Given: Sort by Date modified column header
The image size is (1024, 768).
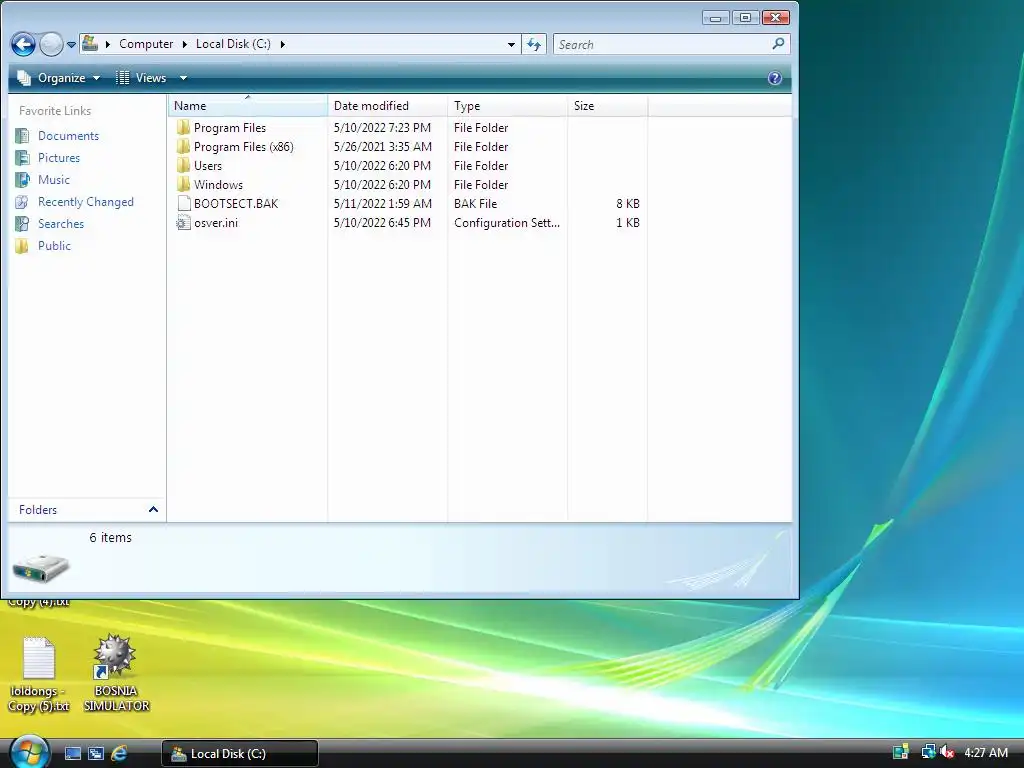Looking at the screenshot, I should [387, 106].
